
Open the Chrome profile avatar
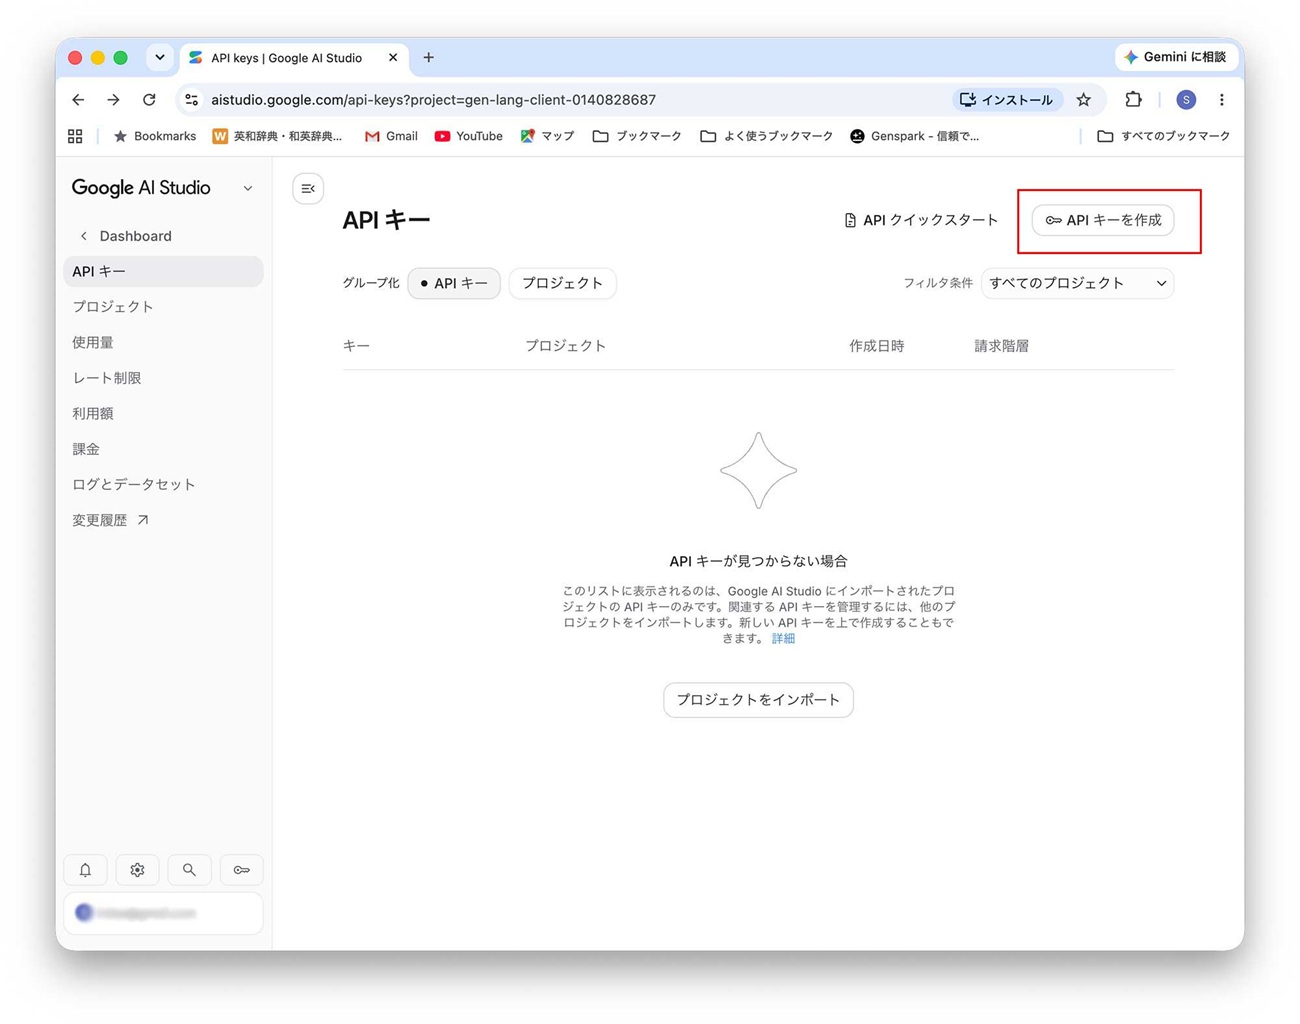[1186, 100]
